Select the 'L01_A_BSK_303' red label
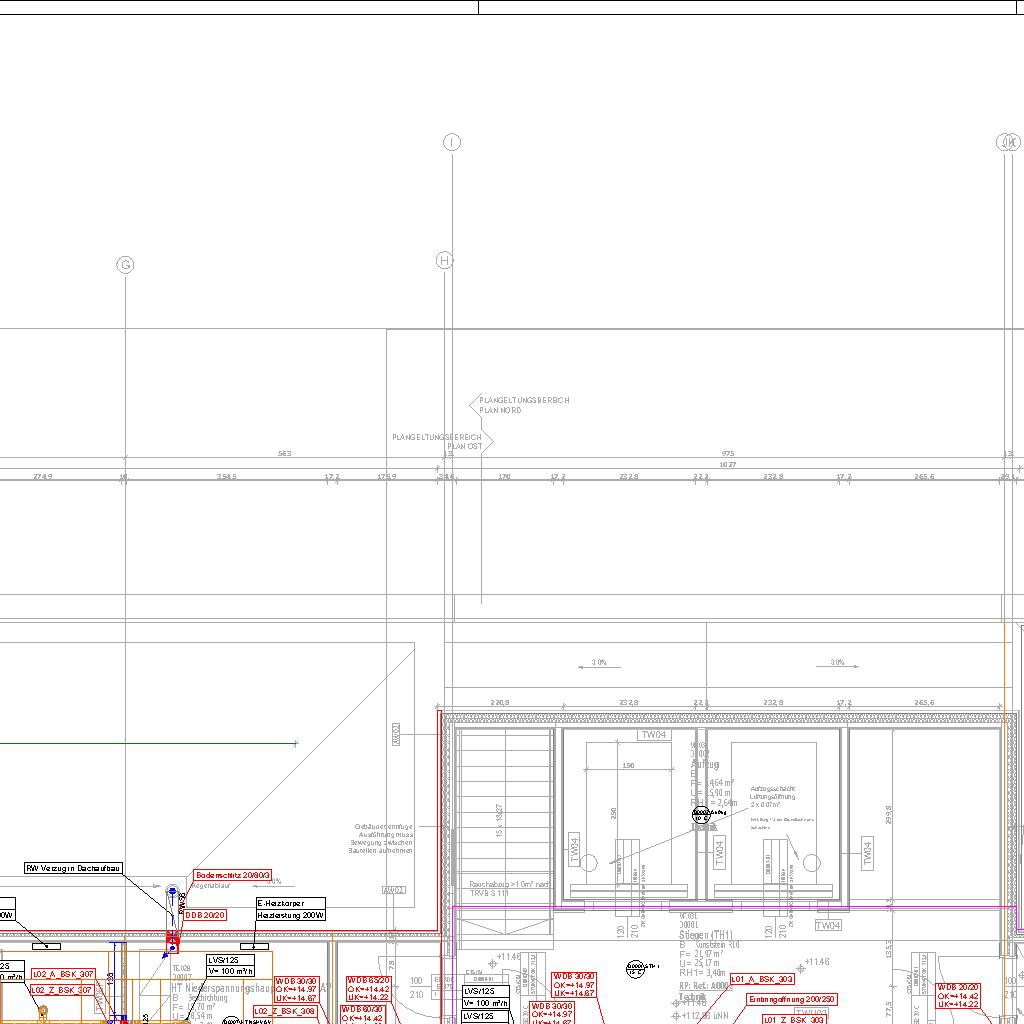The width and height of the screenshot is (1024, 1024). [762, 980]
